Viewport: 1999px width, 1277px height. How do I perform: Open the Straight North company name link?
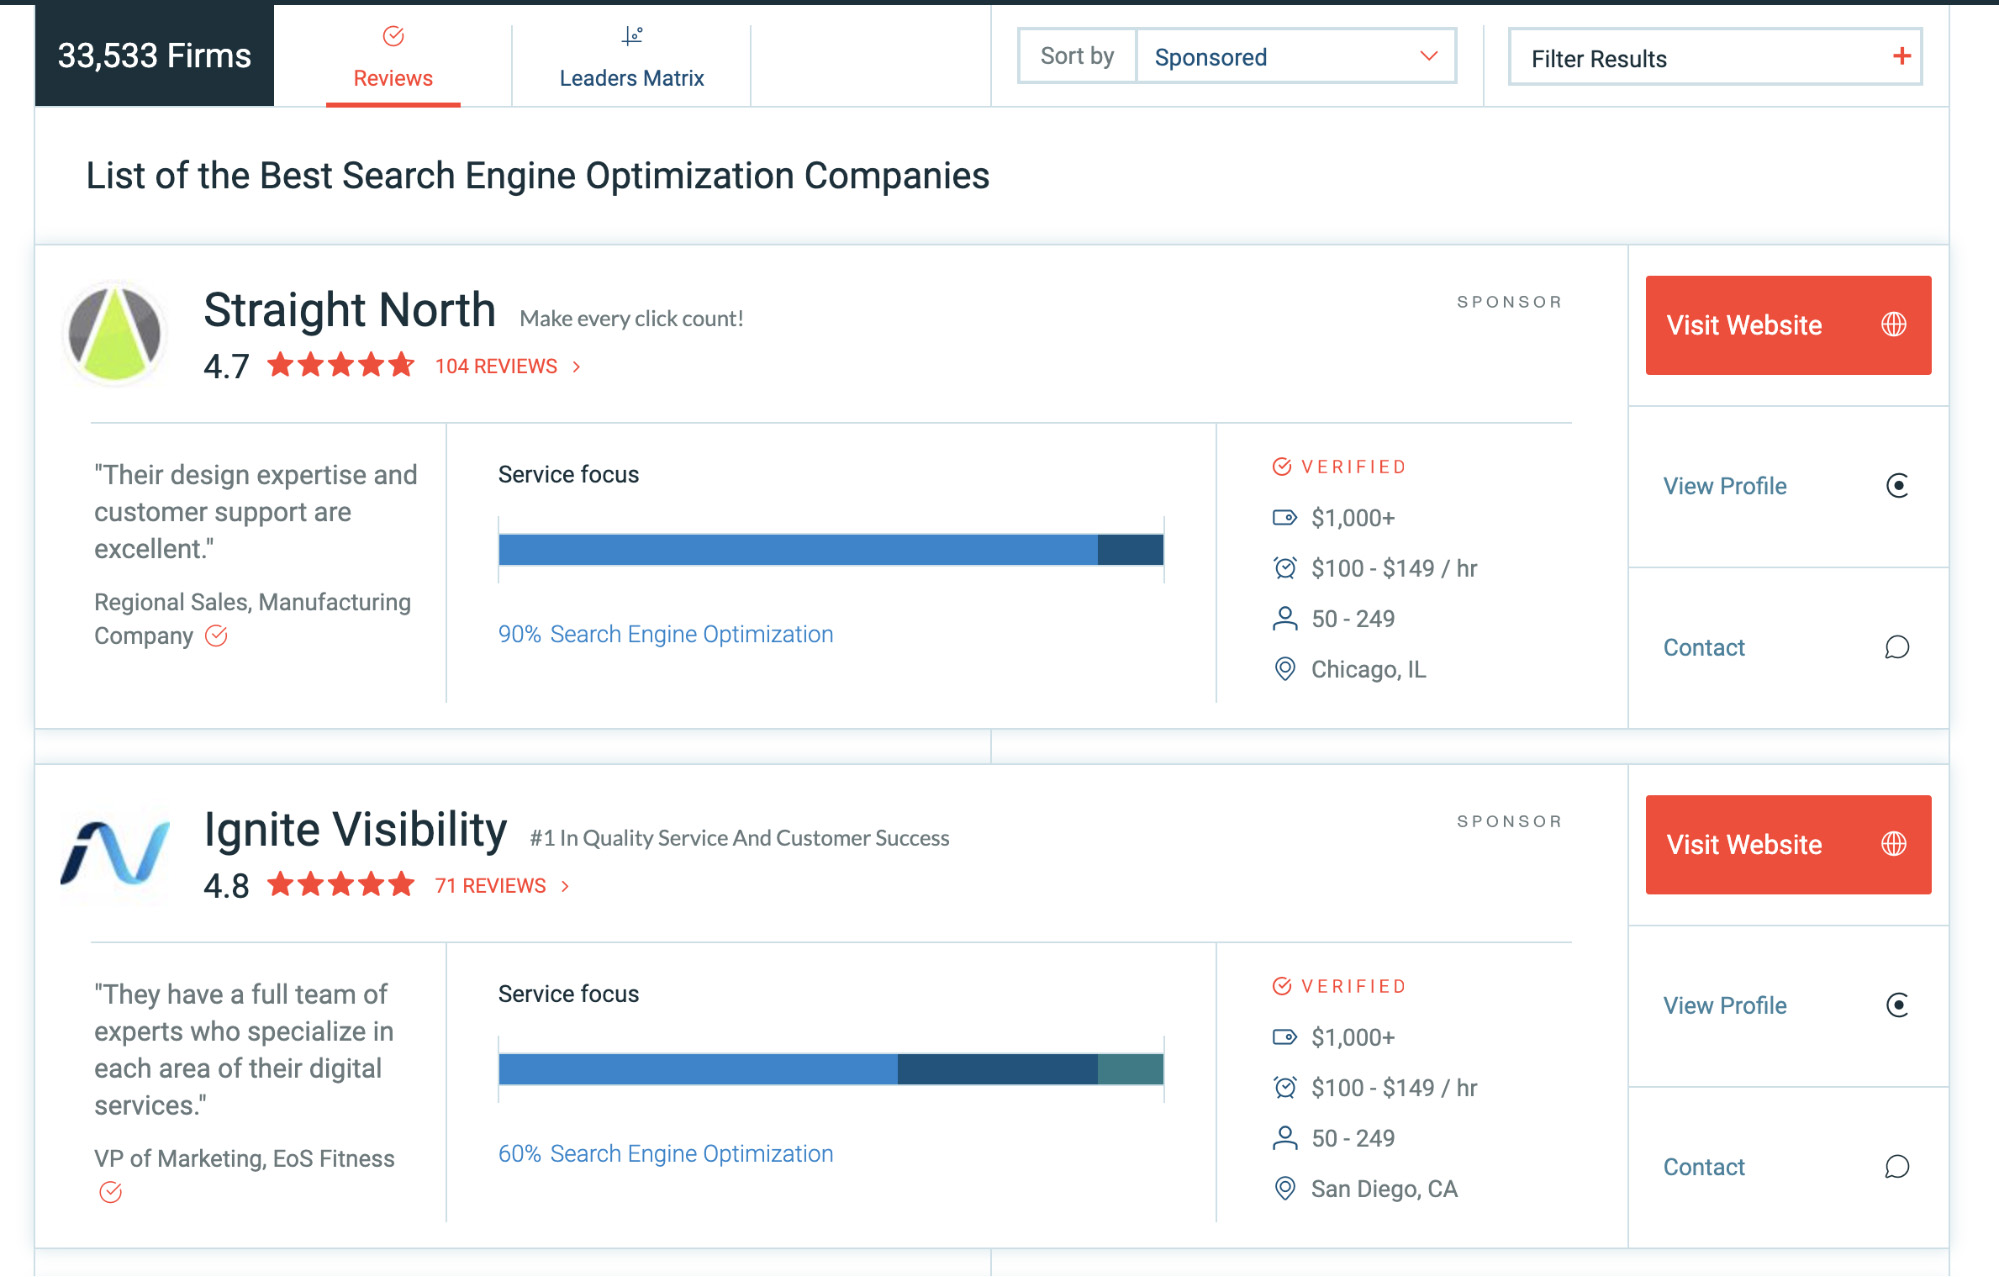(349, 310)
